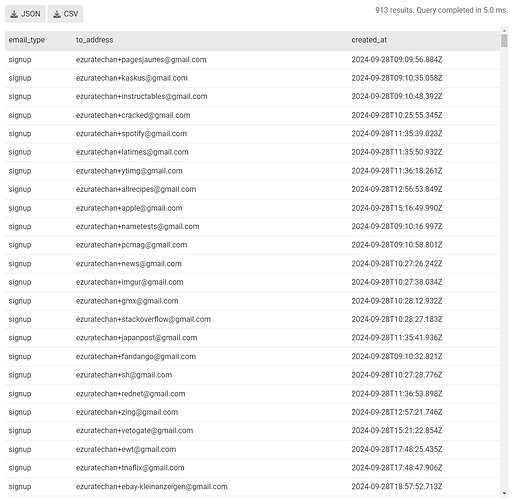Viewport: 513px width, 500px height.
Task: Download results as CSV
Action: point(65,14)
